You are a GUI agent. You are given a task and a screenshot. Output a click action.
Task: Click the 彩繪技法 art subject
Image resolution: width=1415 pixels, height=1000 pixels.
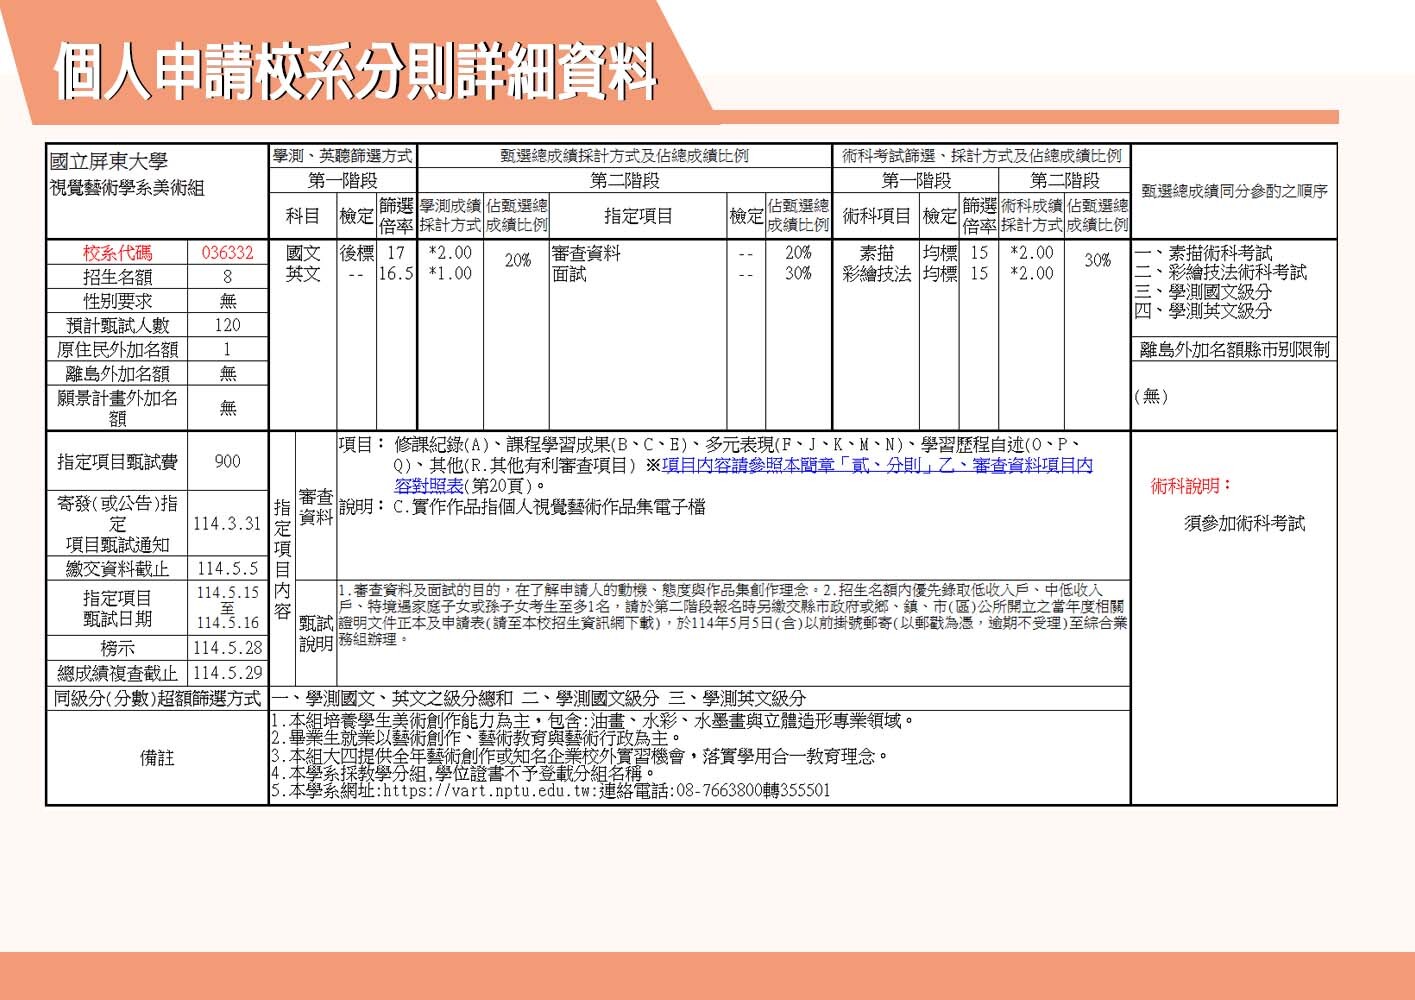tap(876, 273)
